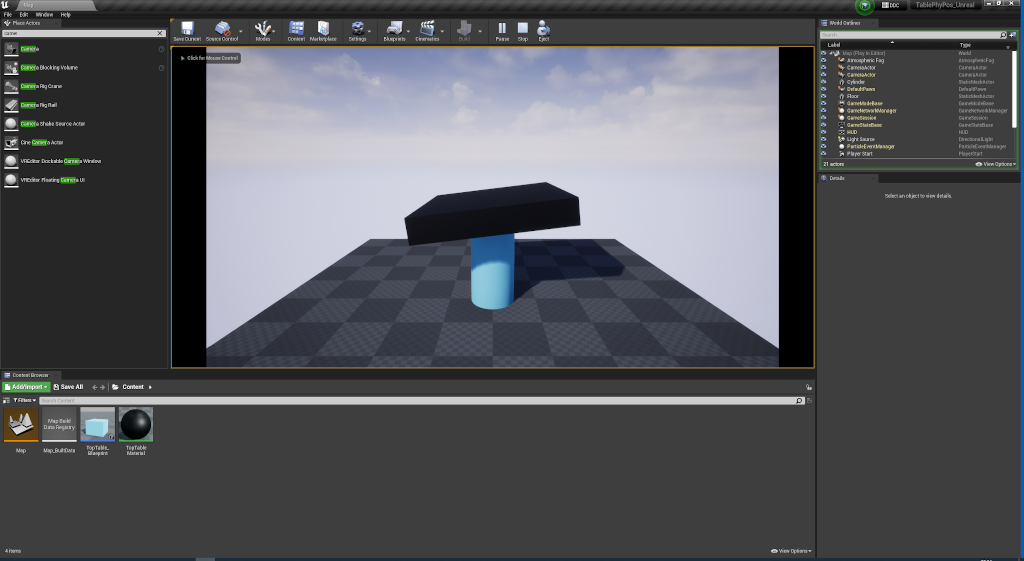Viewport: 1024px width, 561px height.
Task: Open the Add/Import dropdown
Action: click(26, 387)
